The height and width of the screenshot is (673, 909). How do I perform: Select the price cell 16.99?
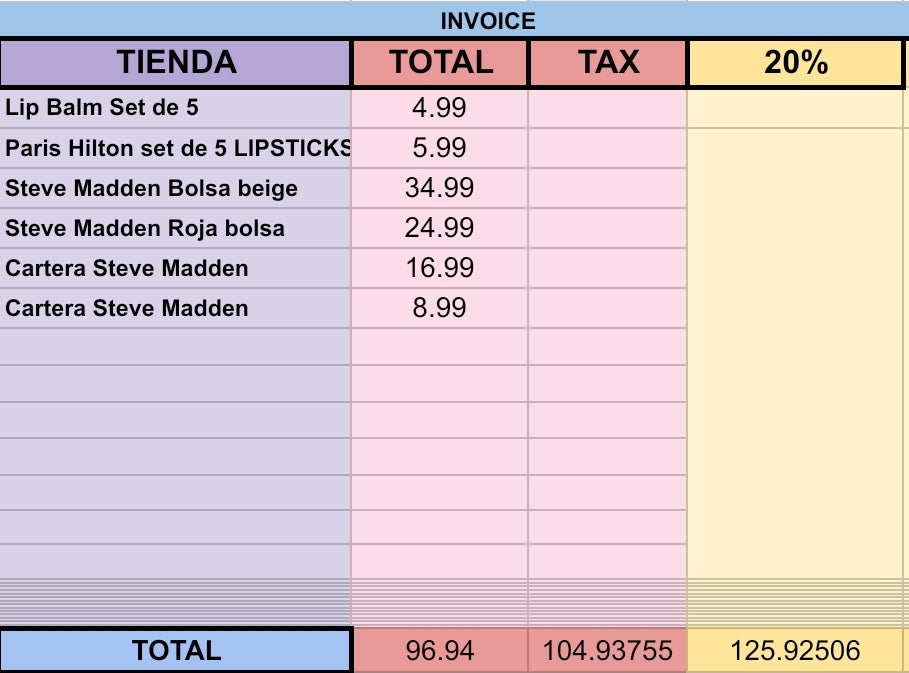[440, 268]
